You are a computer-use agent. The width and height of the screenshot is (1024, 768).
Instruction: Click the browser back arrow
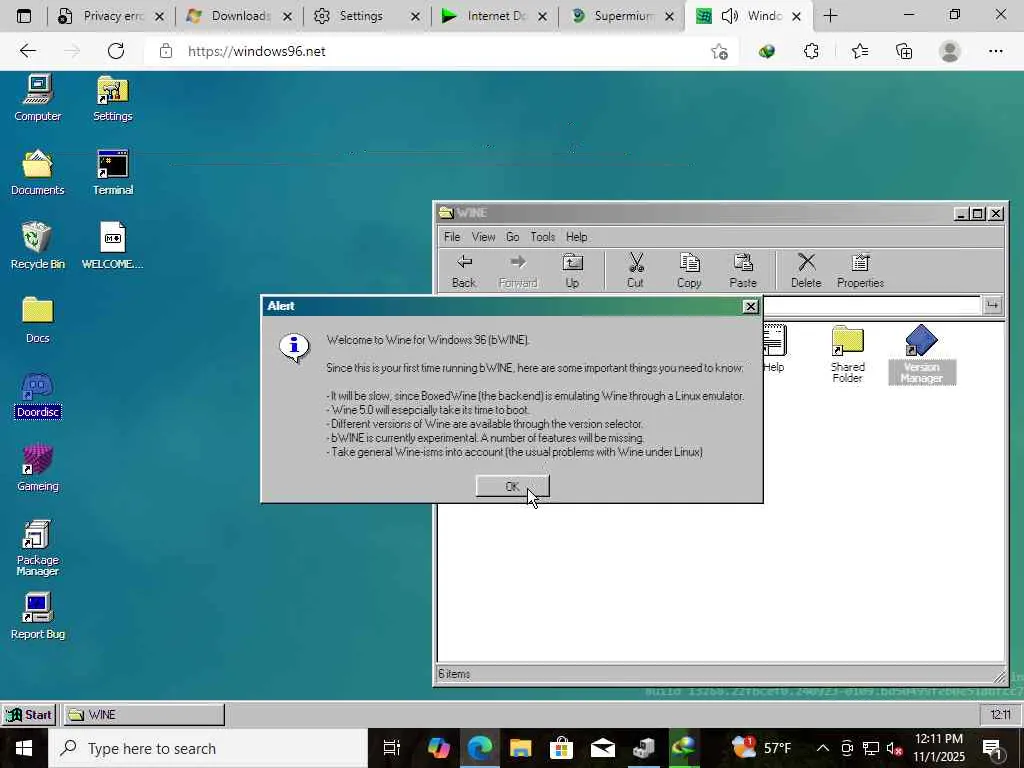point(27,51)
